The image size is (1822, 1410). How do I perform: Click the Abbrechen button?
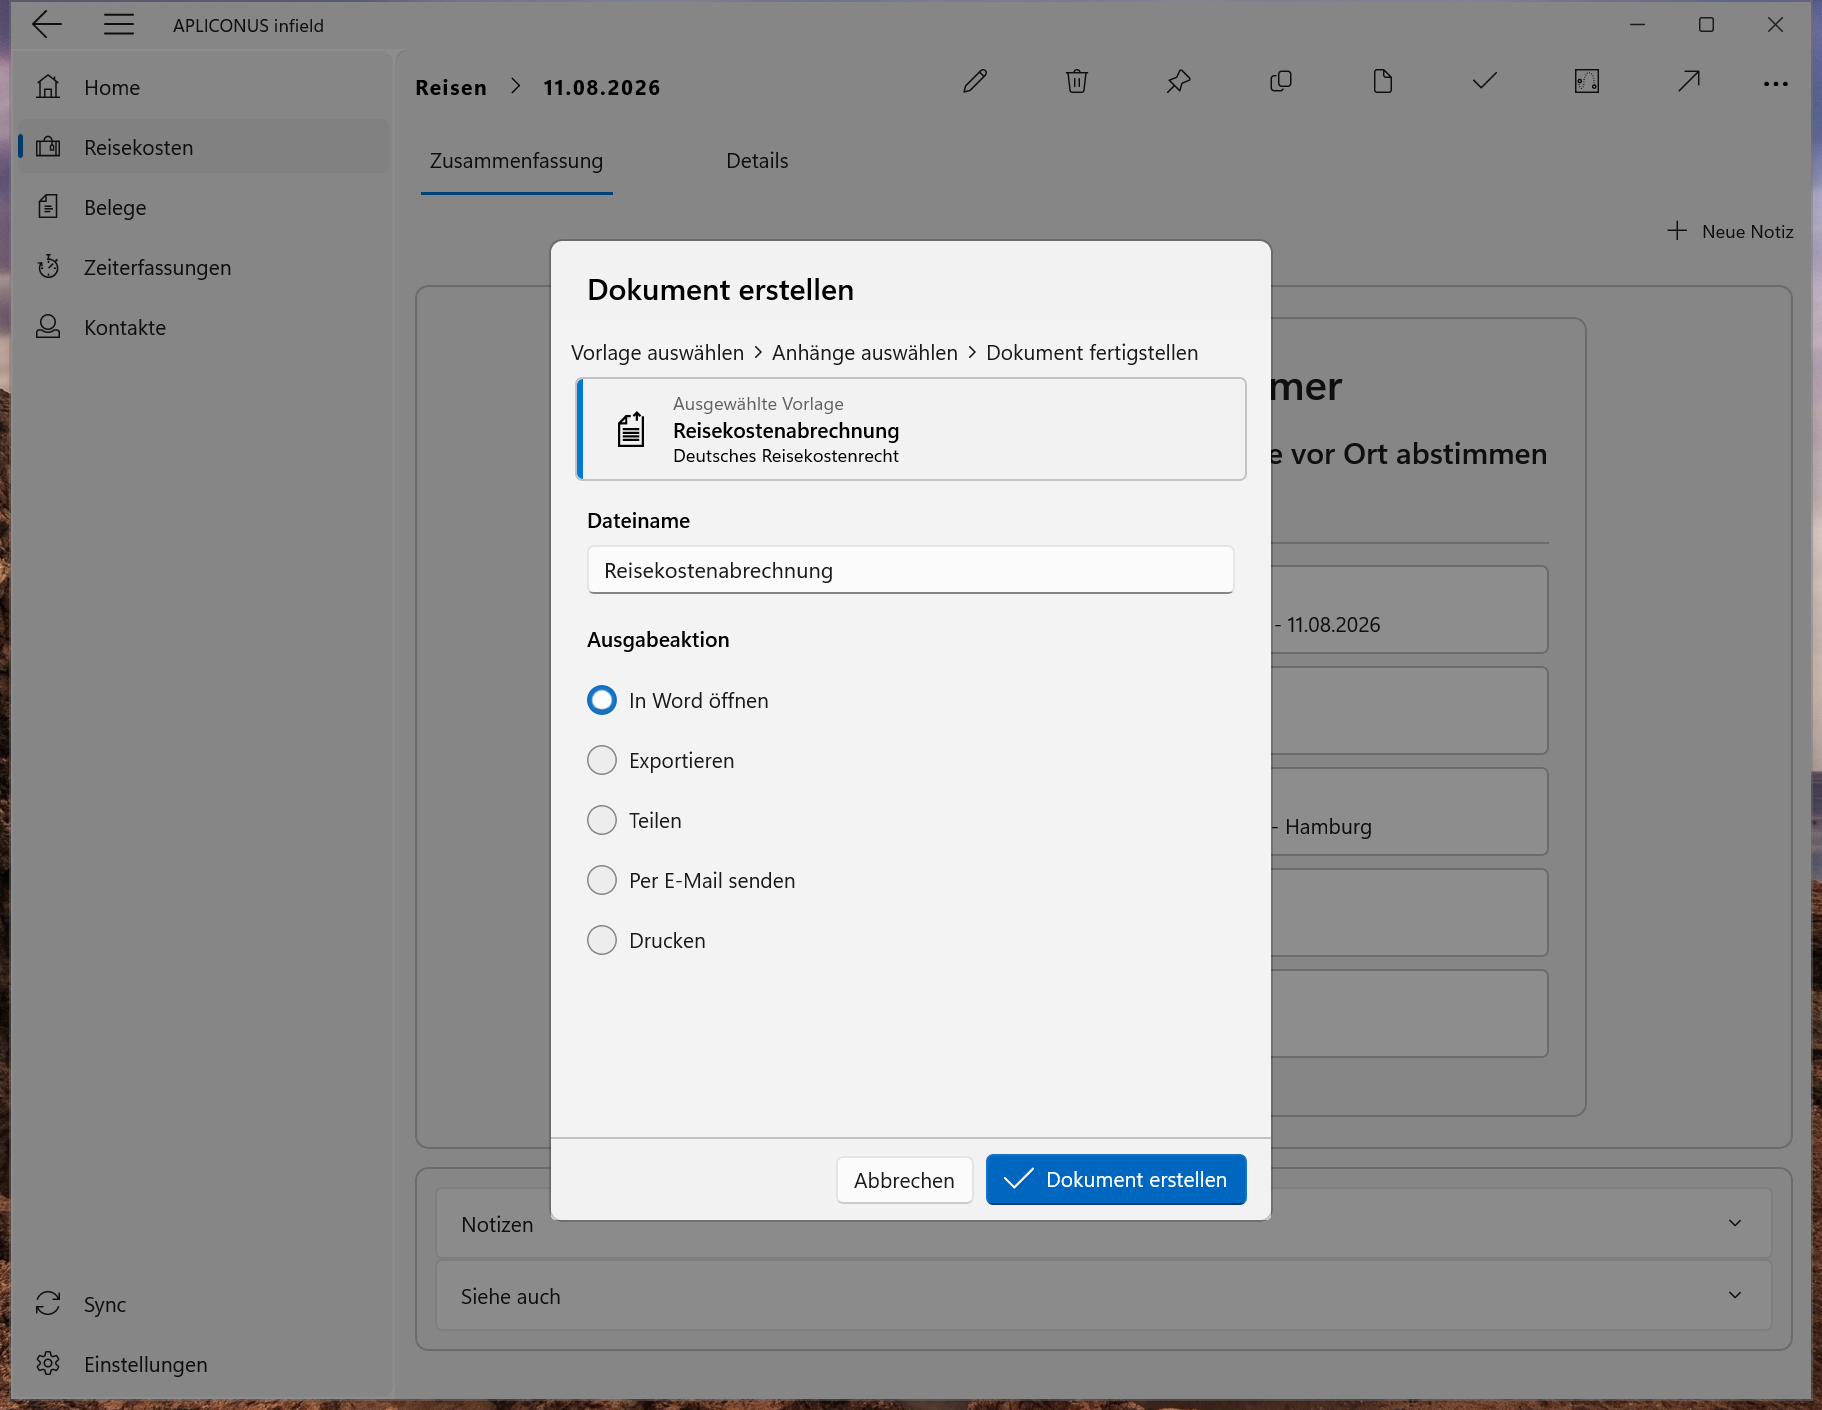[904, 1180]
